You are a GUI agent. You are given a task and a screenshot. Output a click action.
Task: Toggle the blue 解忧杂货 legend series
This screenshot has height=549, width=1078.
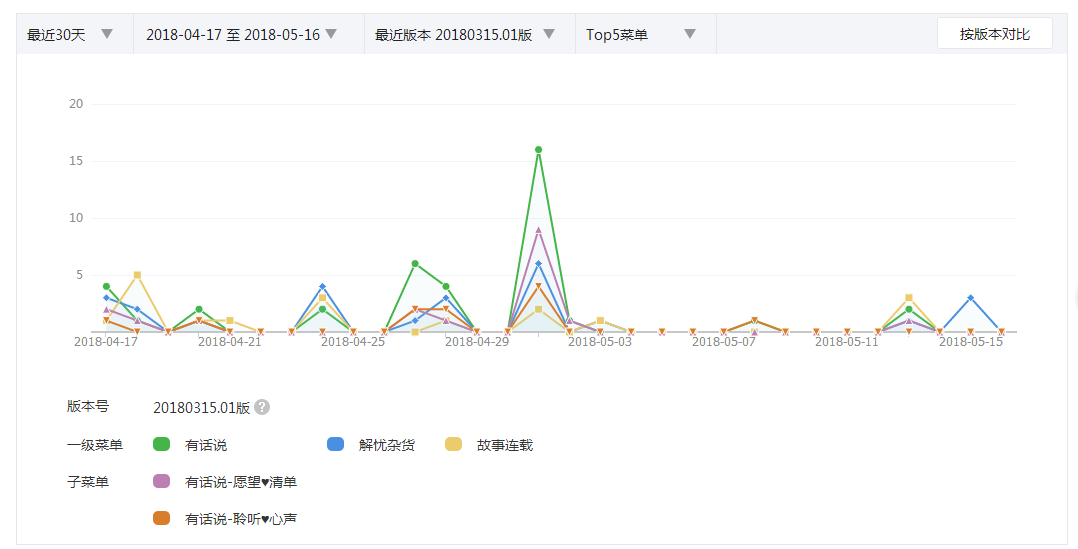[x=336, y=444]
